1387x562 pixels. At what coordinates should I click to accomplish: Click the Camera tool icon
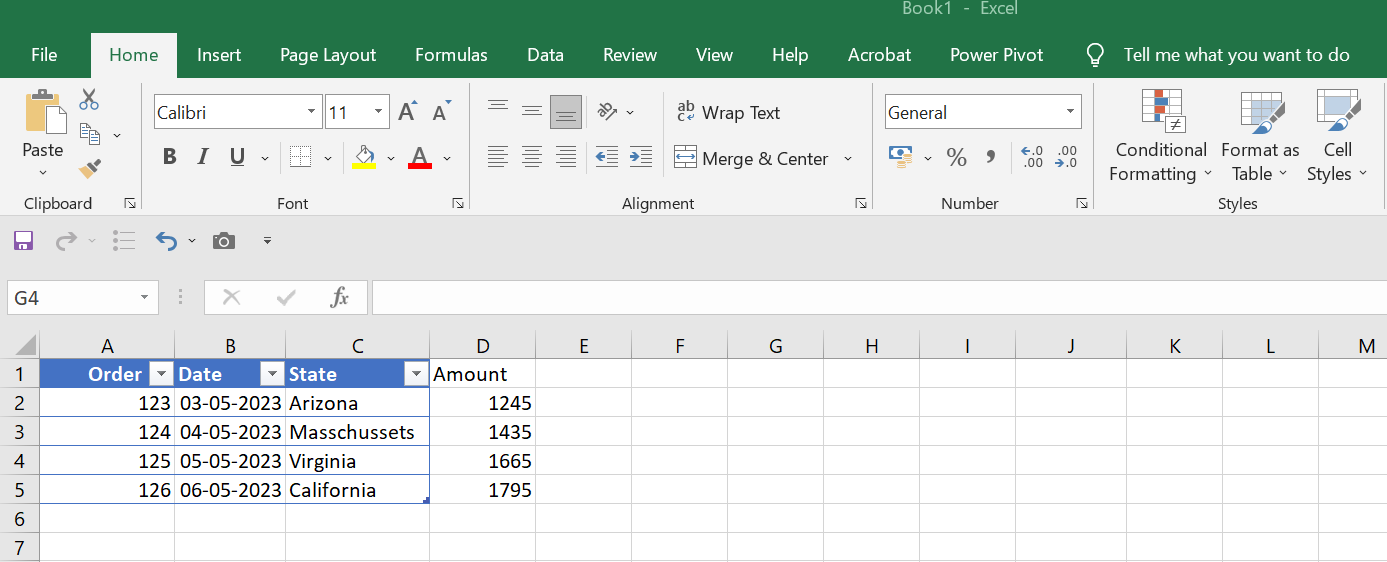click(x=224, y=241)
